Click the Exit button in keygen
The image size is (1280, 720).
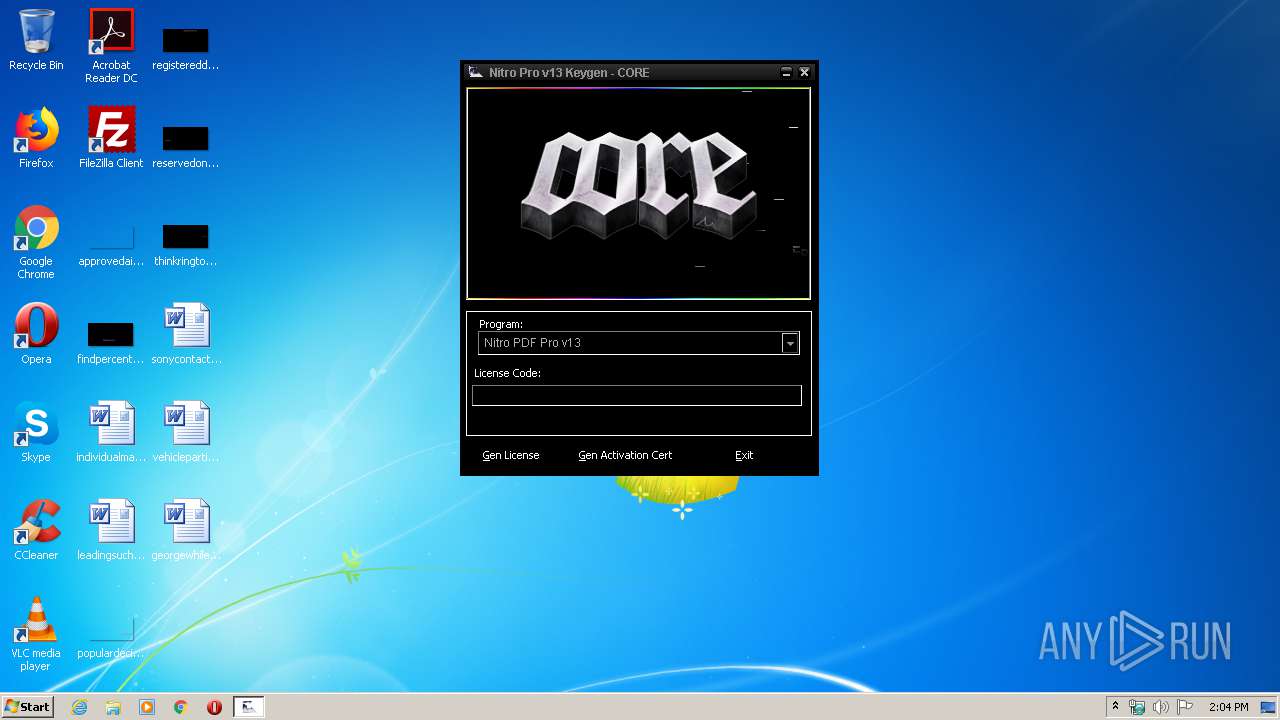tap(744, 455)
